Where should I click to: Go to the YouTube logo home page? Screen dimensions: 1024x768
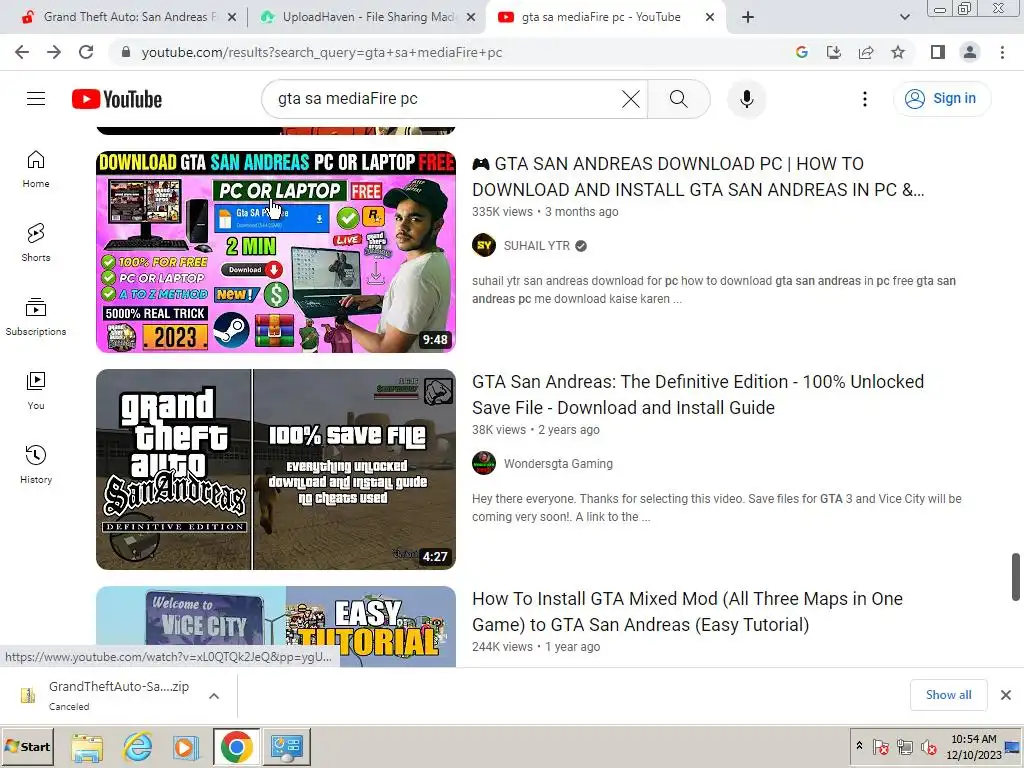point(117,99)
